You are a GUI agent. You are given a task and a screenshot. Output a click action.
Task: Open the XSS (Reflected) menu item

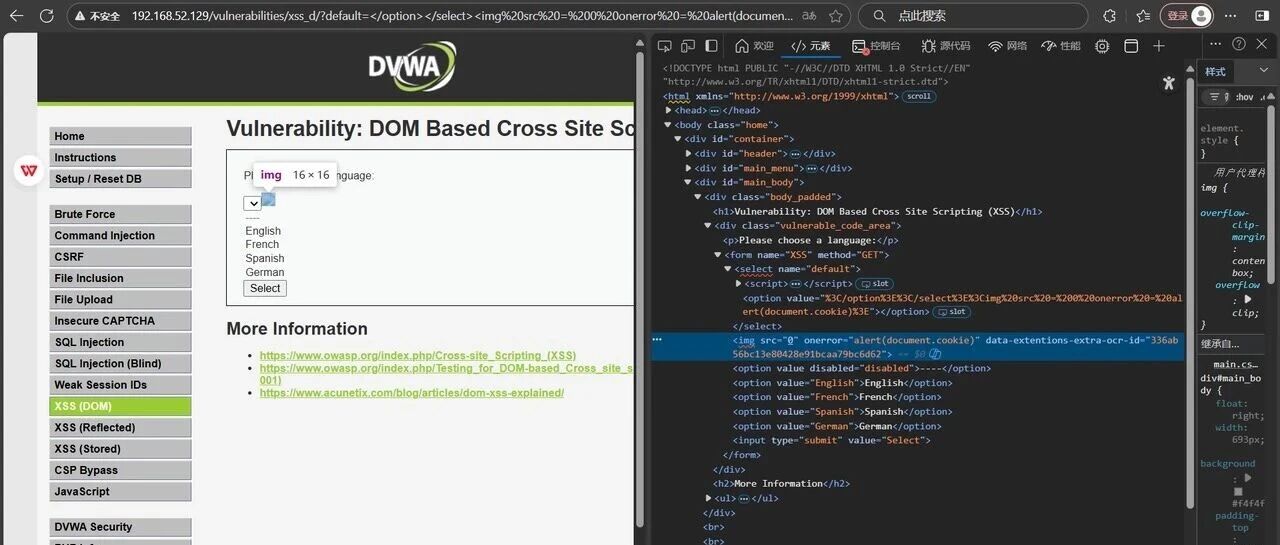[x=120, y=428]
